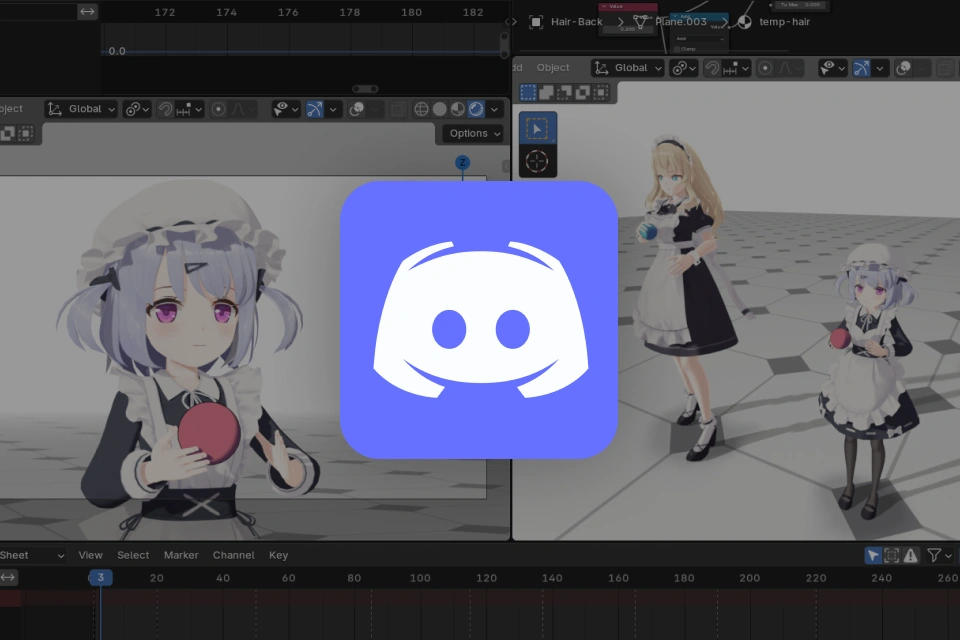The height and width of the screenshot is (640, 960).
Task: Open visibility and selectability dropdown in right viewport
Action: [x=833, y=68]
